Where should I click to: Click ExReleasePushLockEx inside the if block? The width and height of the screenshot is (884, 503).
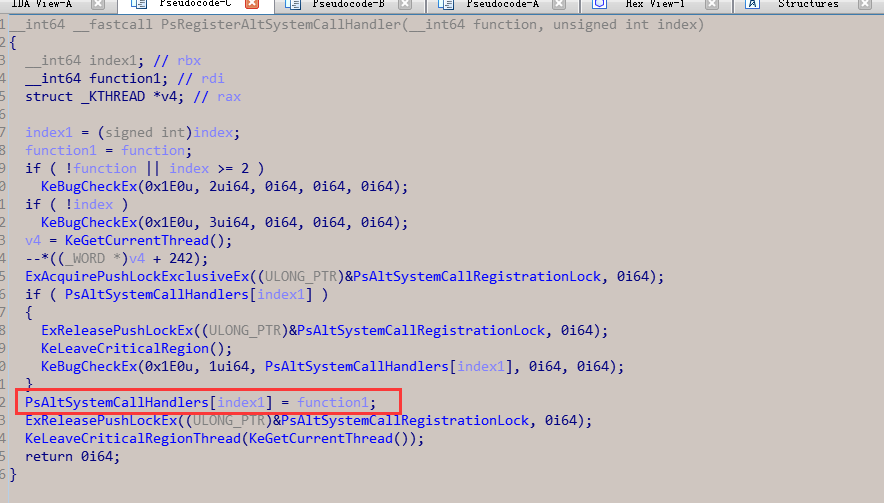(x=117, y=331)
